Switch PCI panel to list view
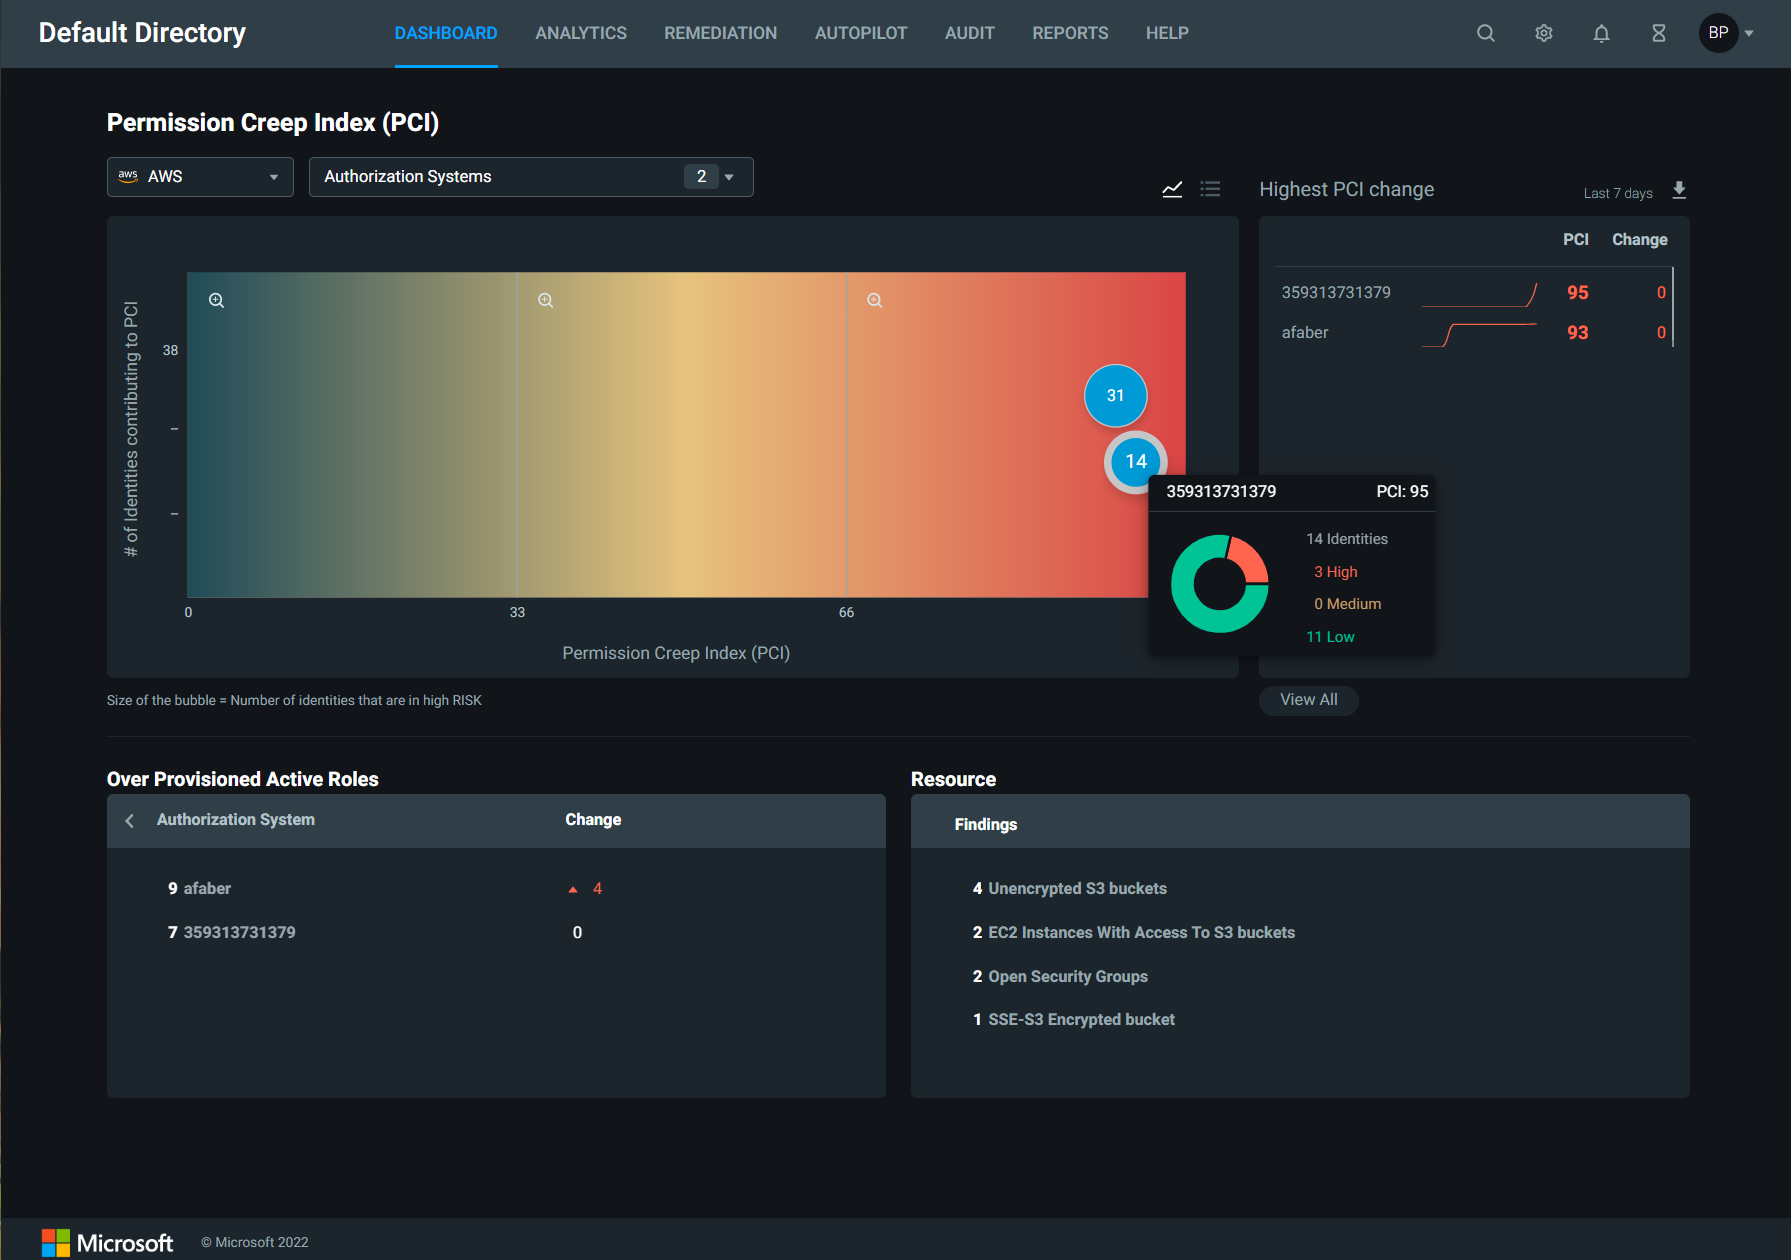 click(x=1210, y=189)
